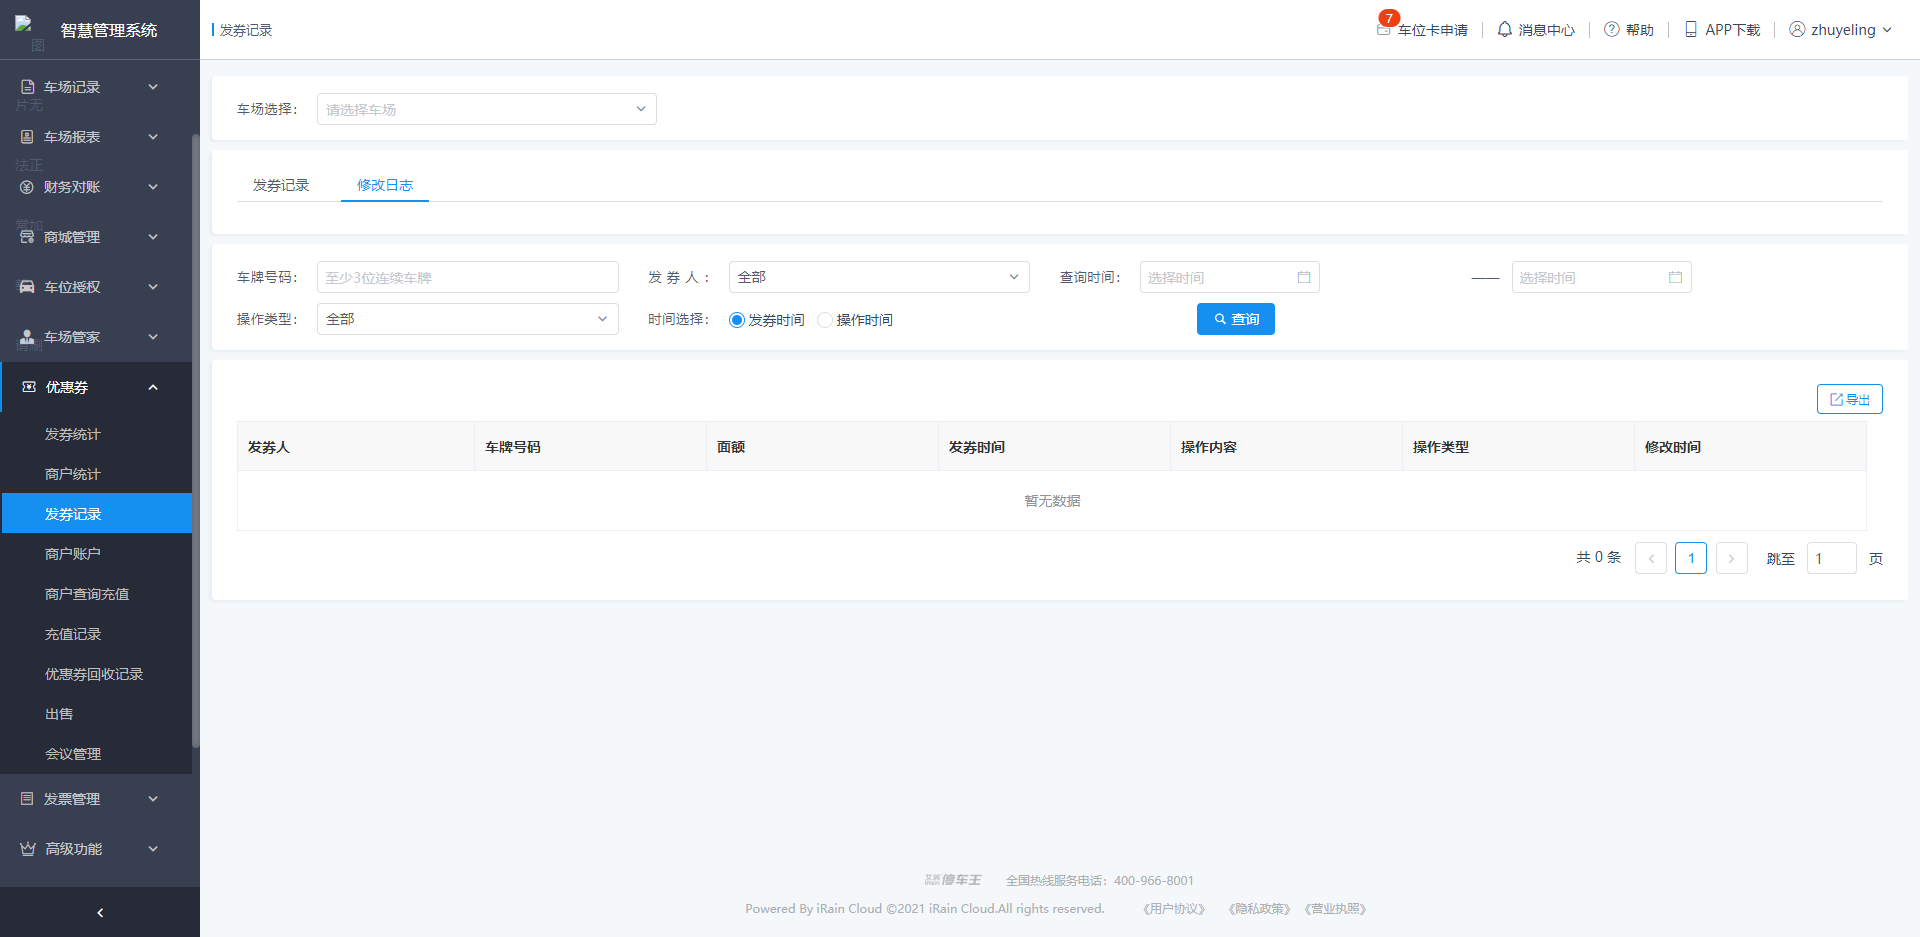This screenshot has width=1920, height=937.
Task: Switch to the 发券记录 tab
Action: click(281, 186)
